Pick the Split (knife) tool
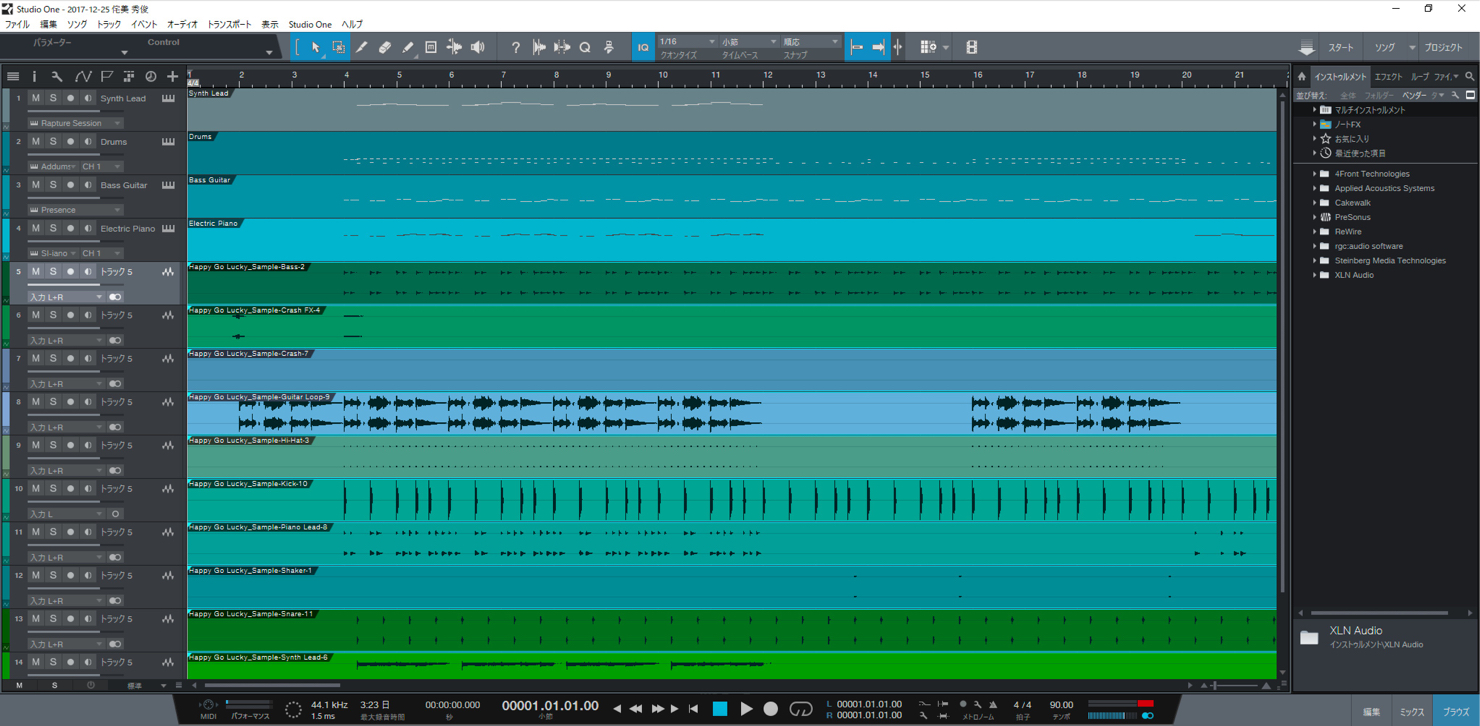Viewport: 1480px width, 726px height. pyautogui.click(x=362, y=47)
